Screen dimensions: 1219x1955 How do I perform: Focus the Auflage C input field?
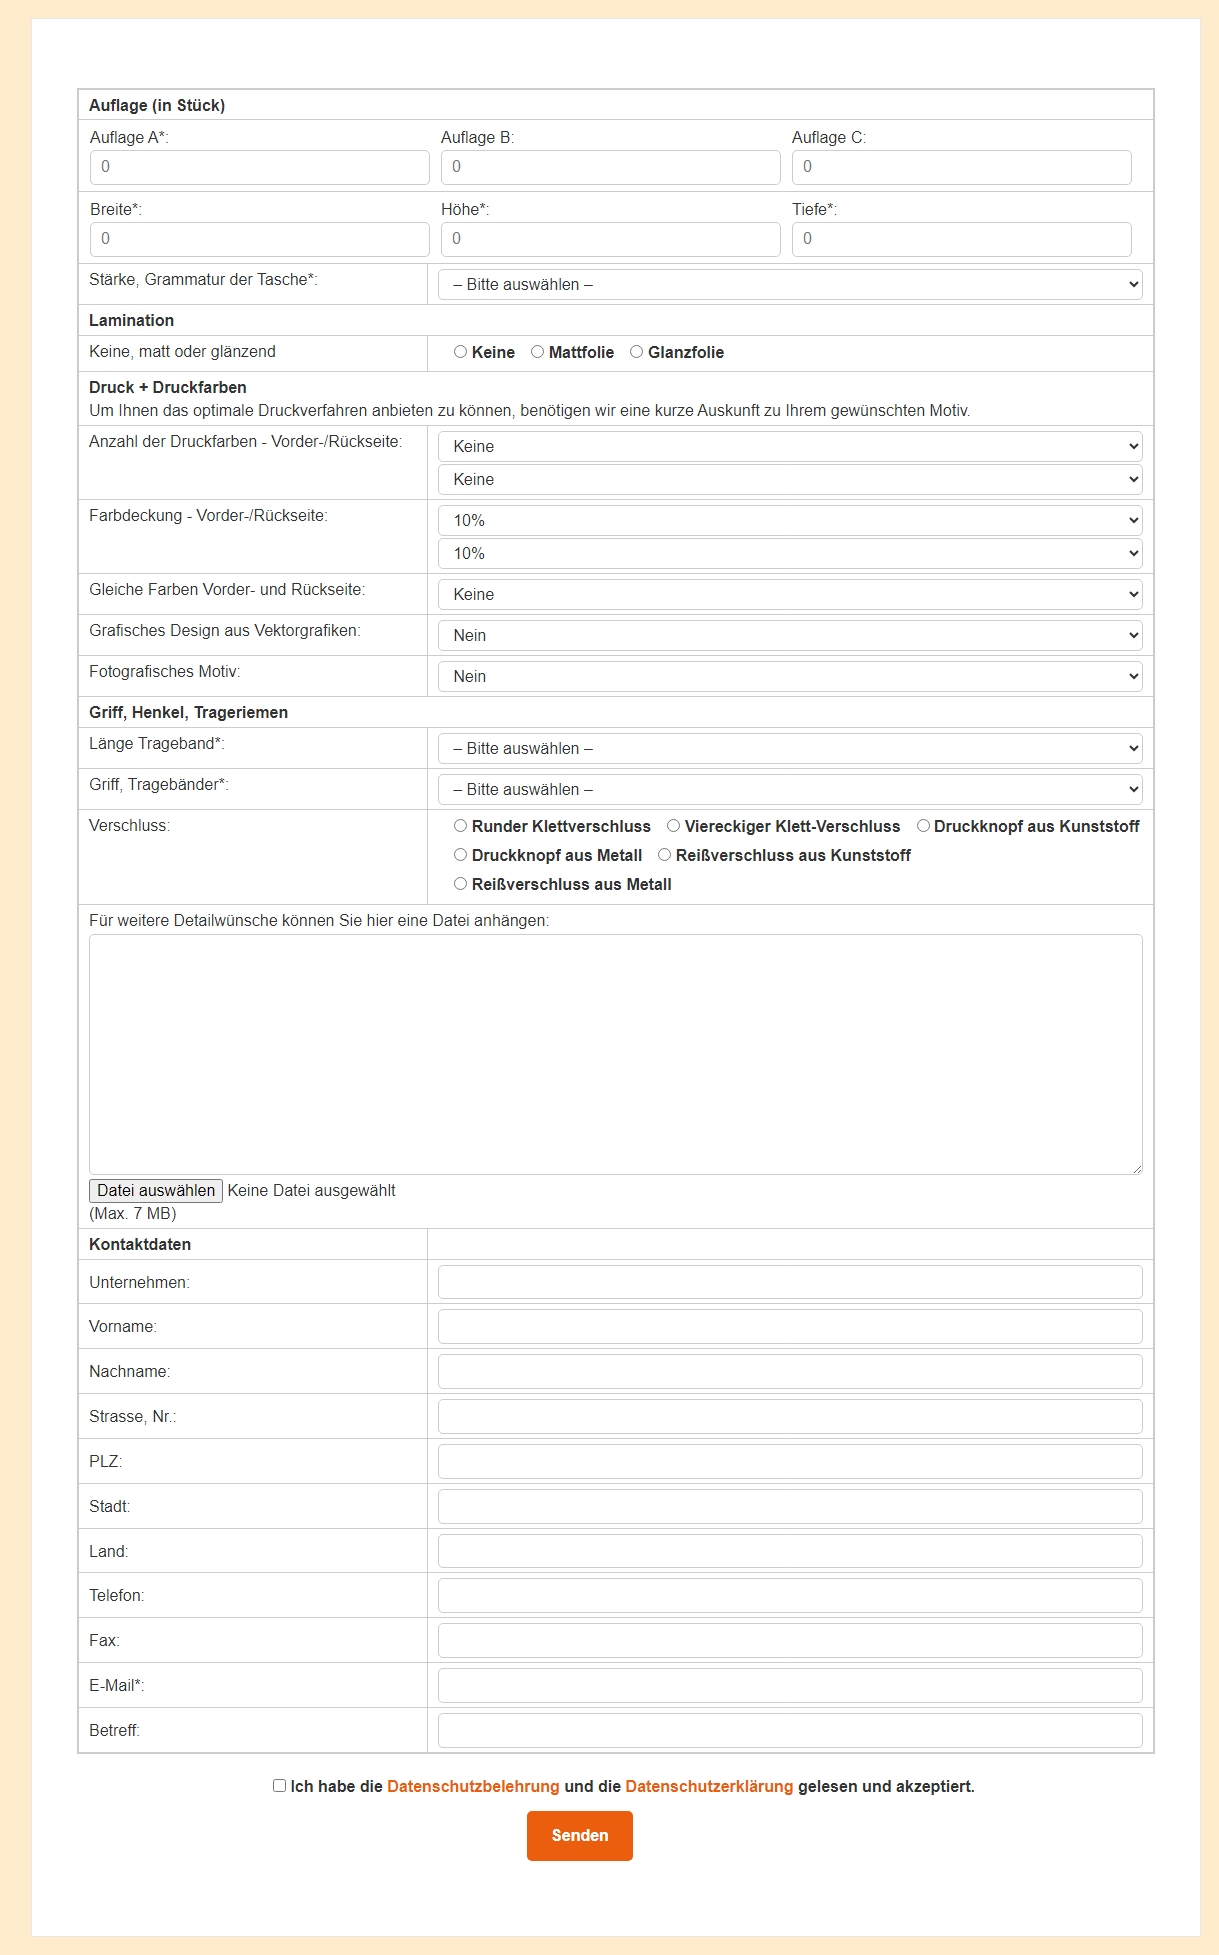pos(962,167)
